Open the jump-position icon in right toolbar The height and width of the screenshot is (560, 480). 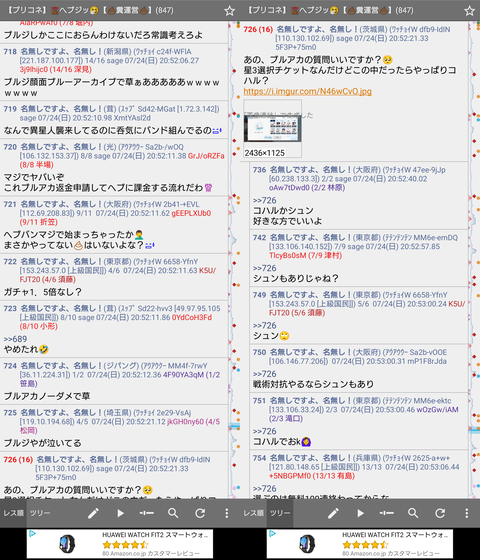[x=387, y=513]
